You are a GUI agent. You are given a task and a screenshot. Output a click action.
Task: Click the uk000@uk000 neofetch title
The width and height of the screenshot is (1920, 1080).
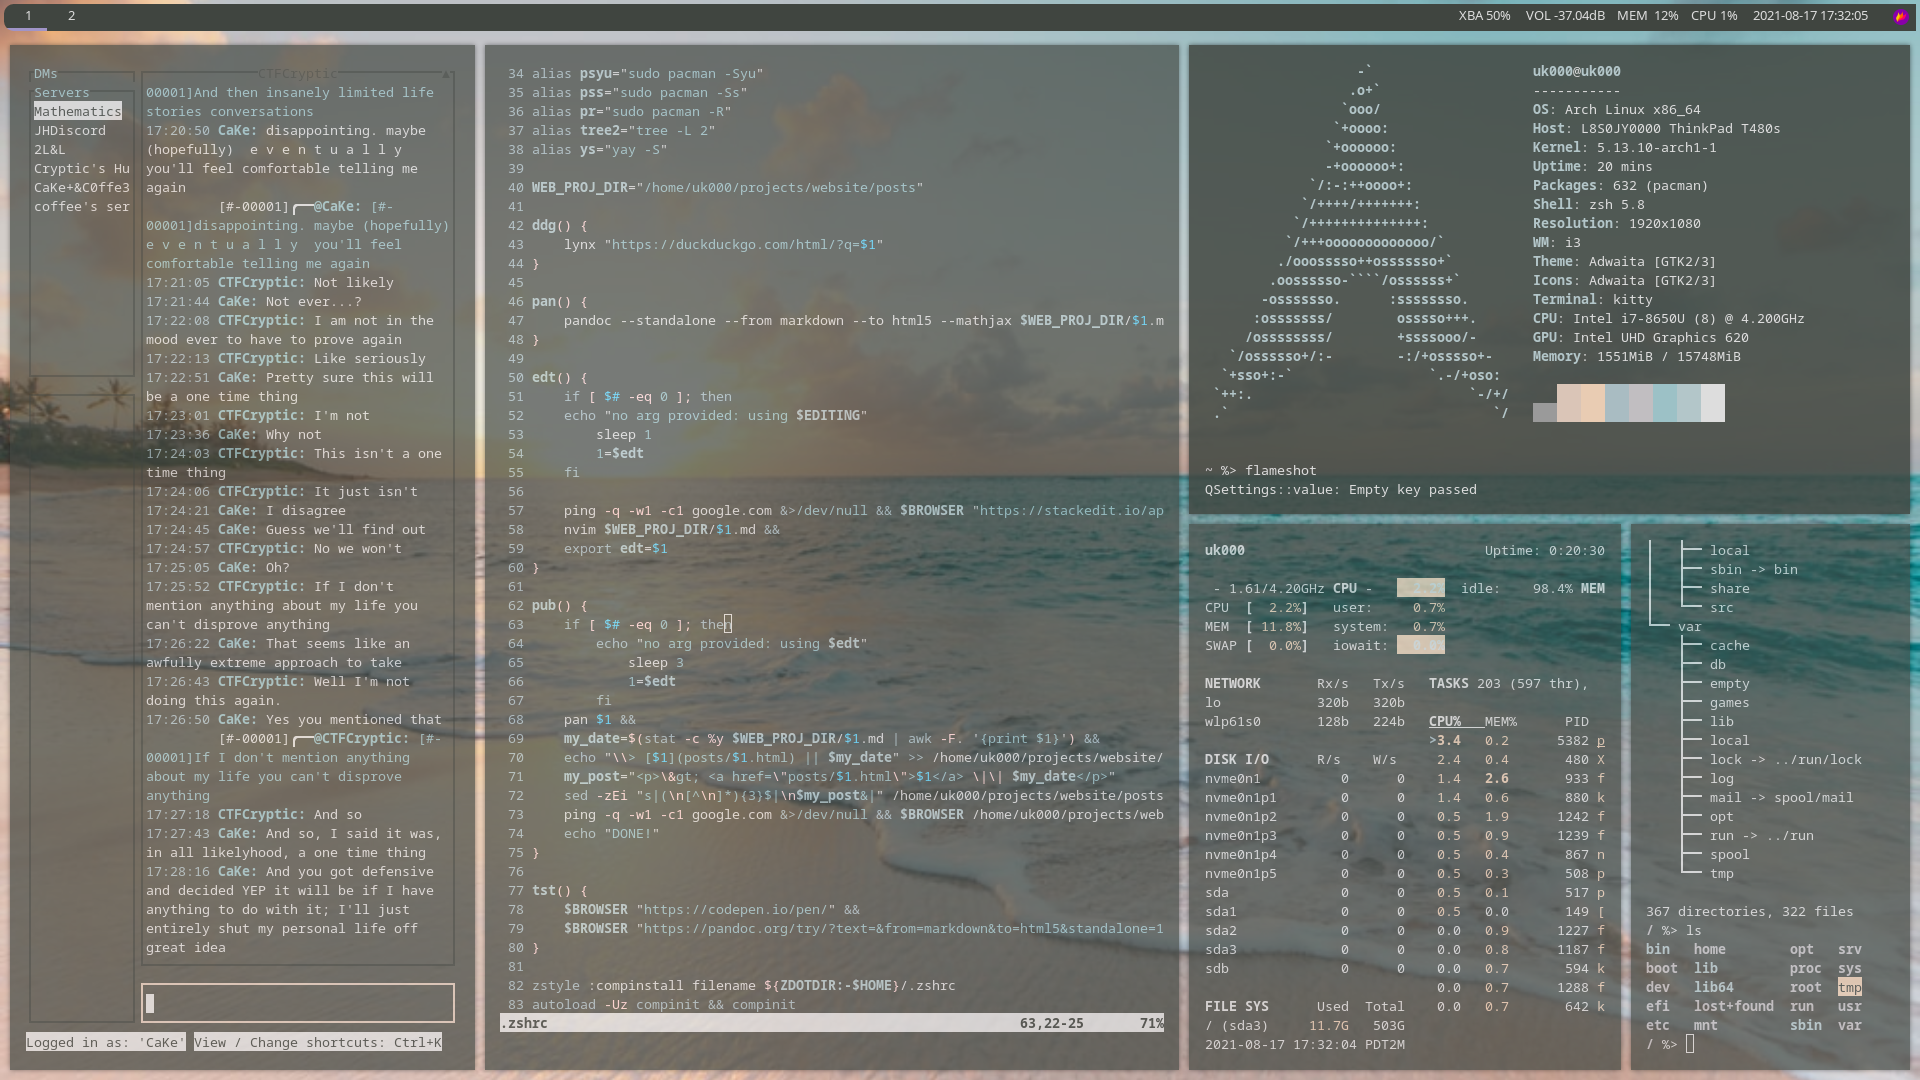[x=1577, y=72]
